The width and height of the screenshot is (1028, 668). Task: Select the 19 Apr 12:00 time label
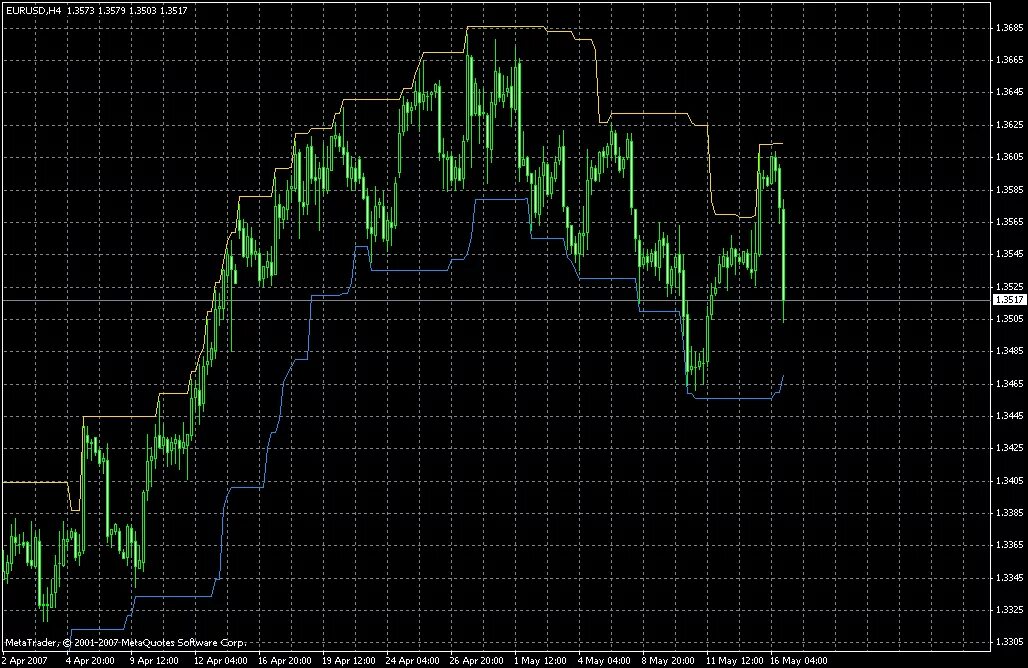pos(349,660)
